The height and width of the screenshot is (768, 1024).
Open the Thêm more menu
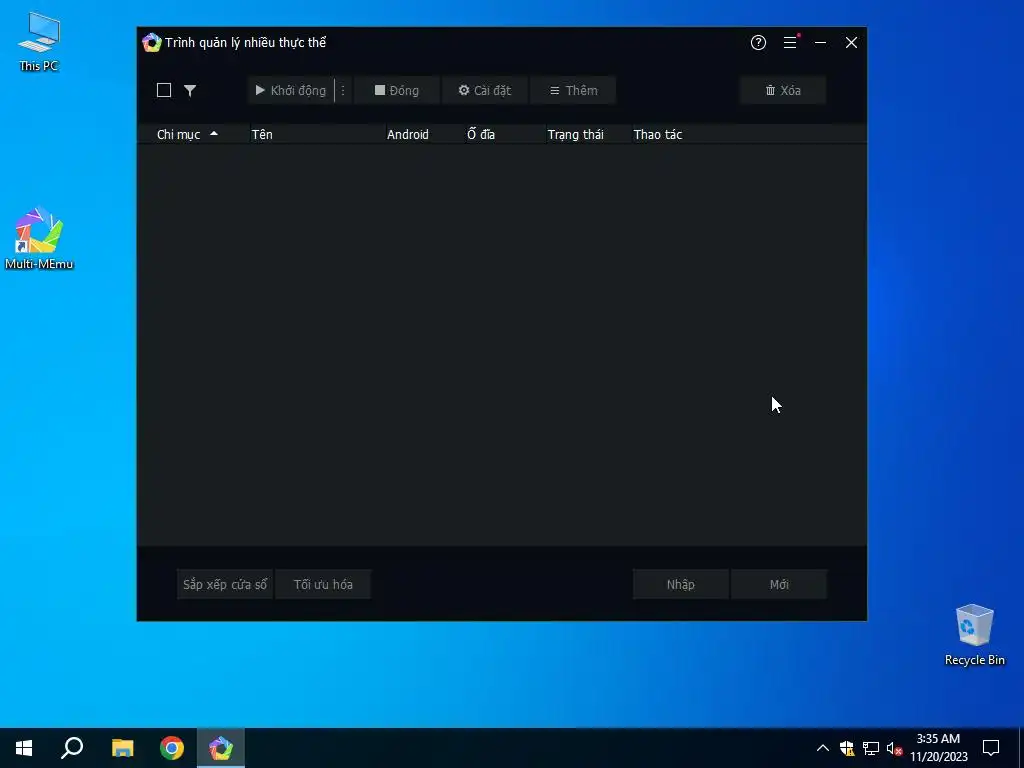pos(573,90)
